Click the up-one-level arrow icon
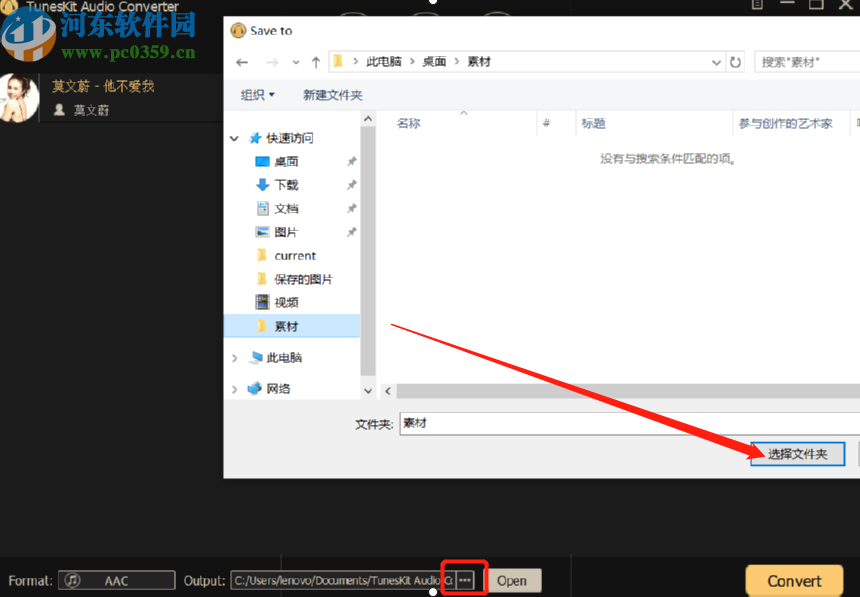 click(316, 61)
